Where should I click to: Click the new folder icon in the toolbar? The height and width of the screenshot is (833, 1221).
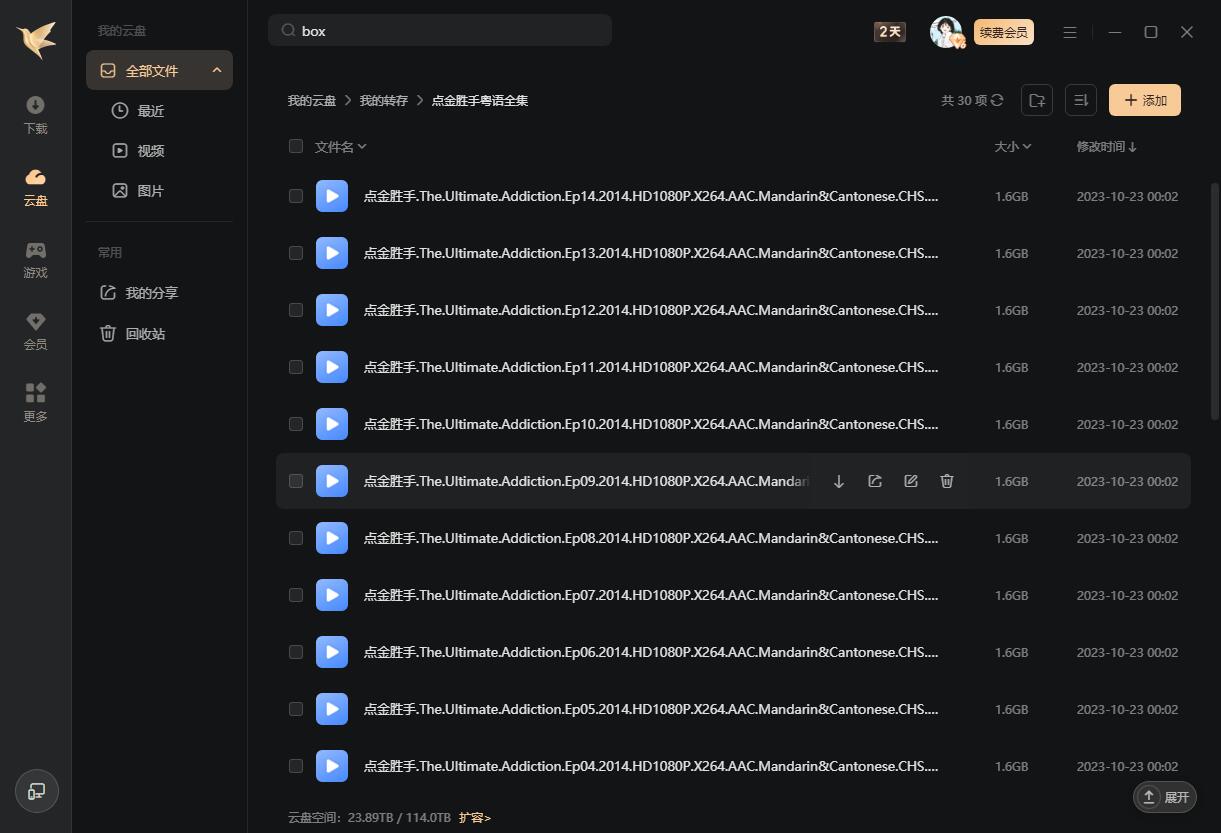[1037, 100]
